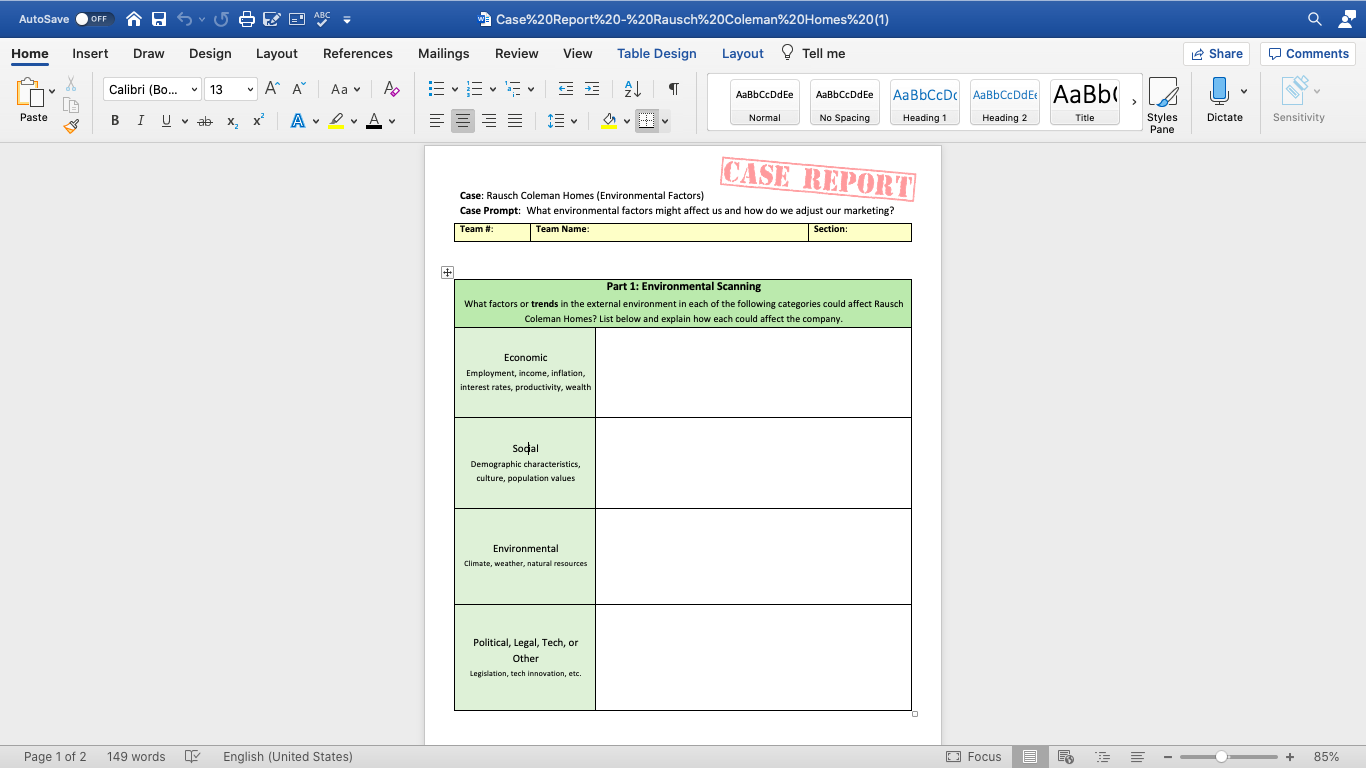Increase paragraph indent
The height and width of the screenshot is (768, 1366).
point(592,89)
